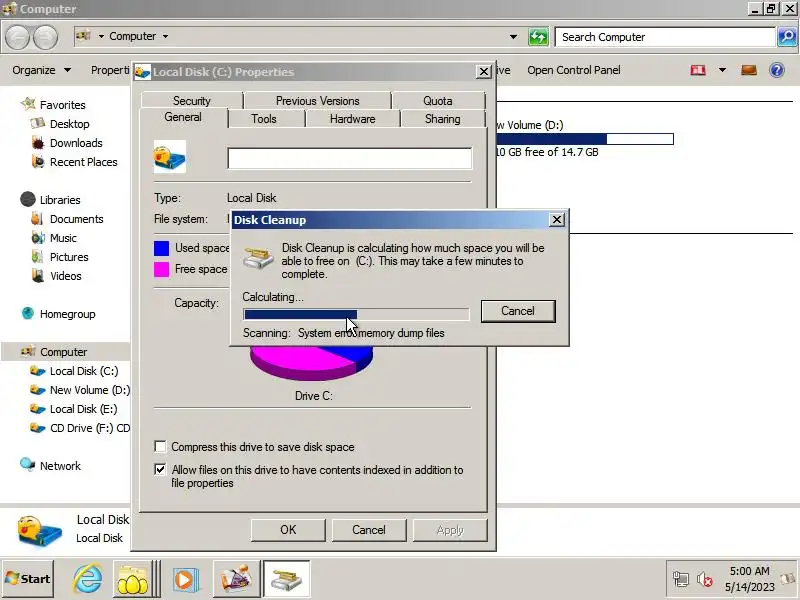This screenshot has height=600, width=800.
Task: Click the change view icon in Explorer toolbar
Action: [698, 70]
